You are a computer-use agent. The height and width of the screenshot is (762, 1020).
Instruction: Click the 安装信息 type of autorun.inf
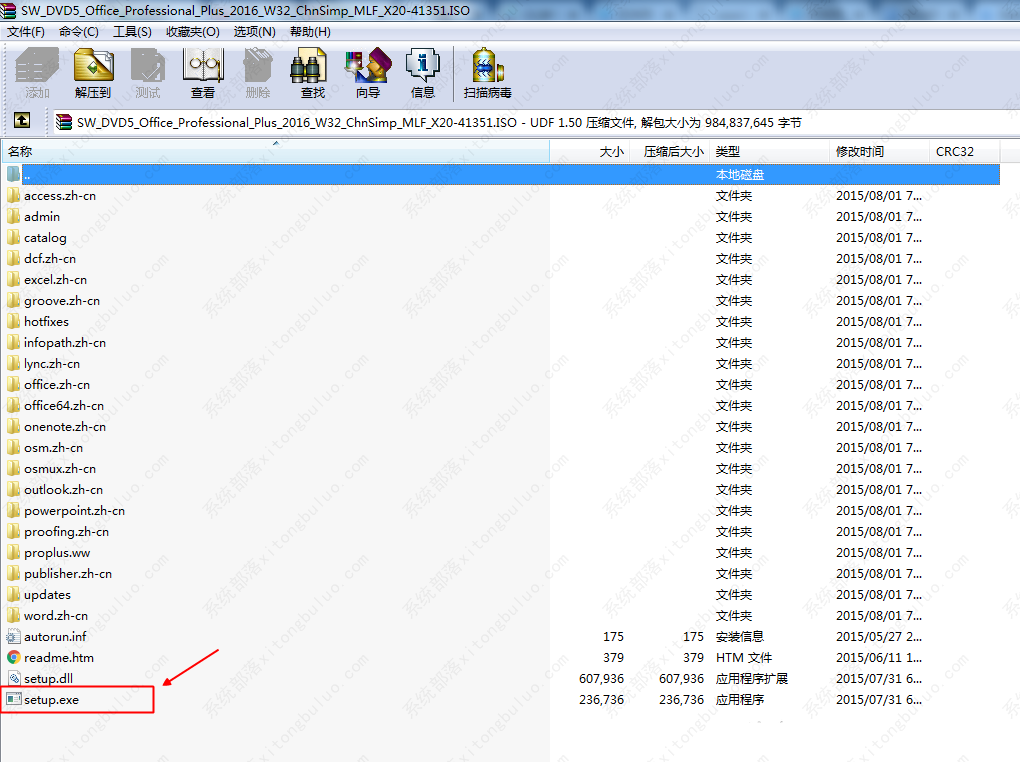(x=740, y=636)
